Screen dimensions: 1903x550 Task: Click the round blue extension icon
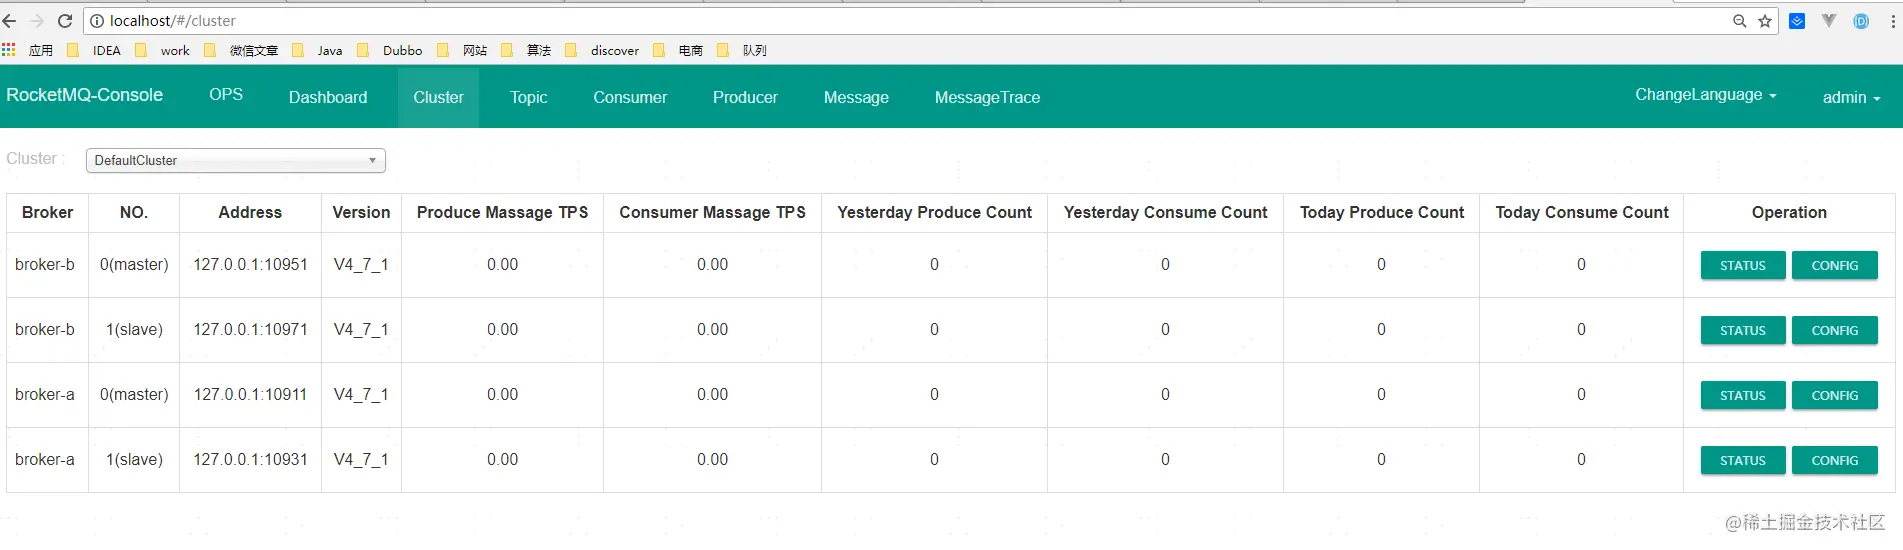1861,21
